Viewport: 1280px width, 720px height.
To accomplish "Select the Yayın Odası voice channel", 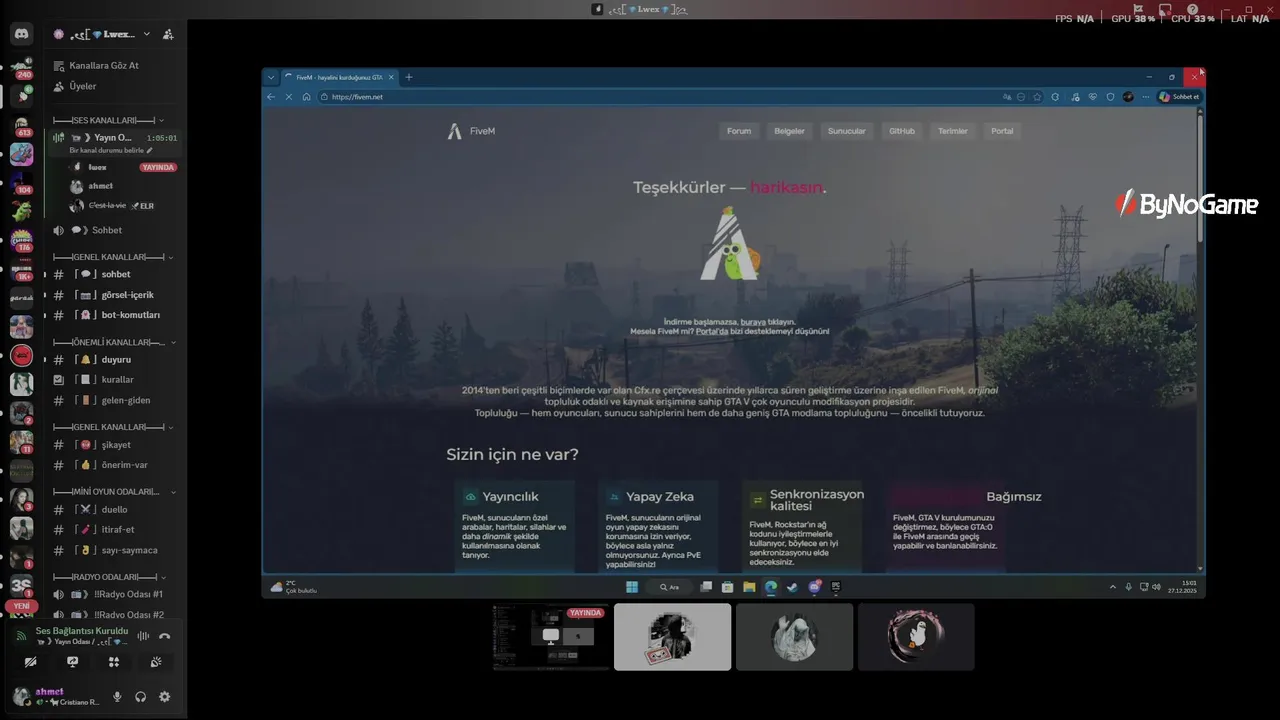I will coord(114,137).
